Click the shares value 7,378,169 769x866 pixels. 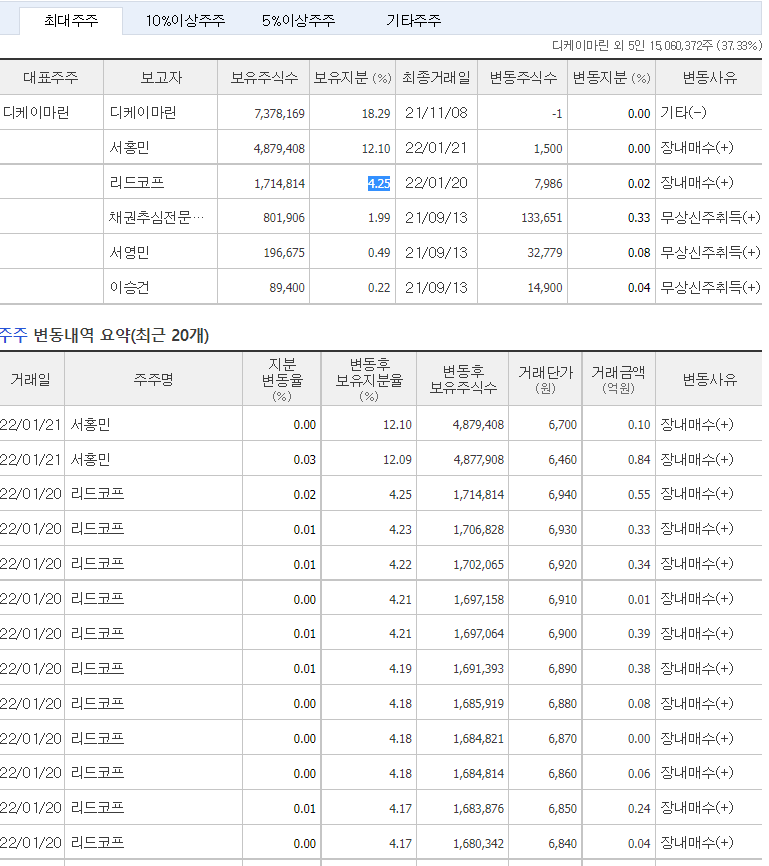pos(280,114)
